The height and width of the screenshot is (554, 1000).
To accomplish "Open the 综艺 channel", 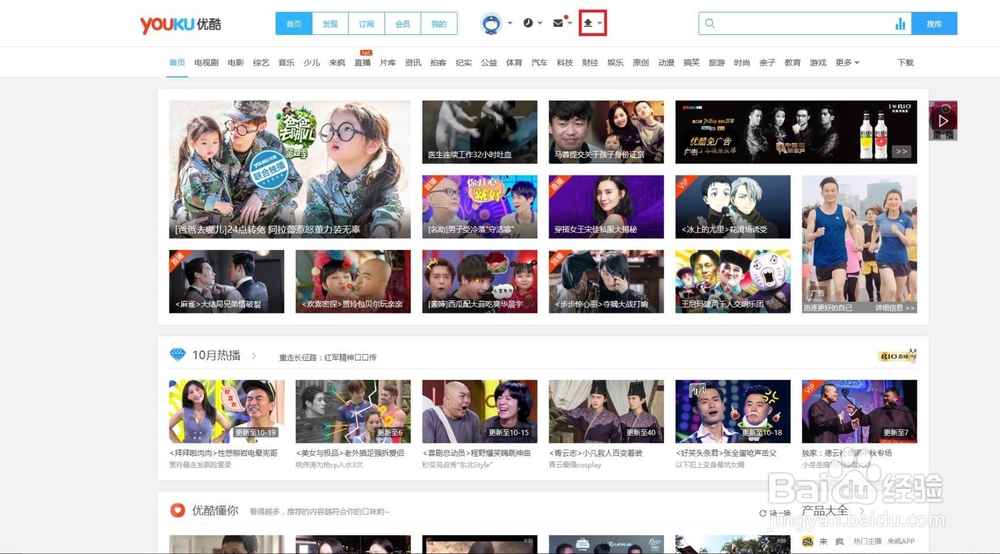I will (x=261, y=62).
